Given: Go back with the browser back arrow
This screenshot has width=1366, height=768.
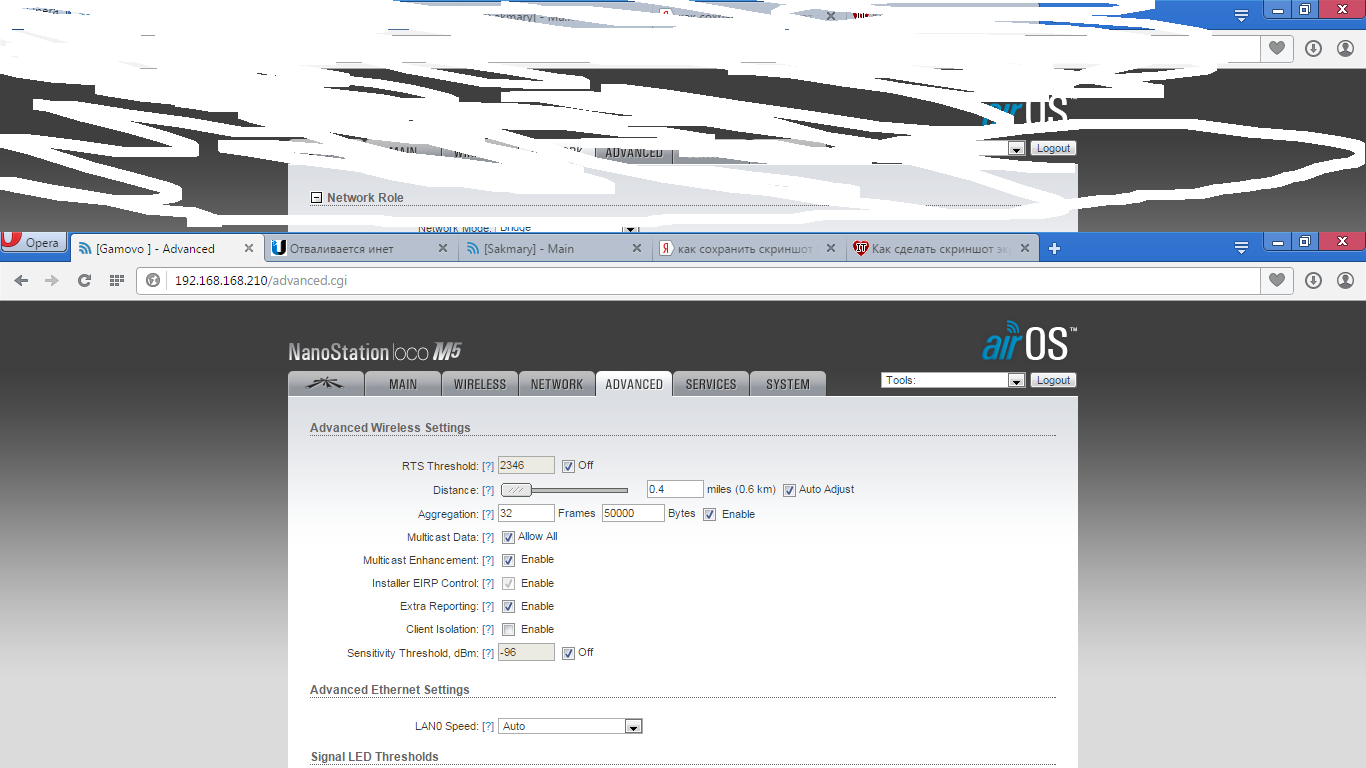Looking at the screenshot, I should [x=21, y=281].
